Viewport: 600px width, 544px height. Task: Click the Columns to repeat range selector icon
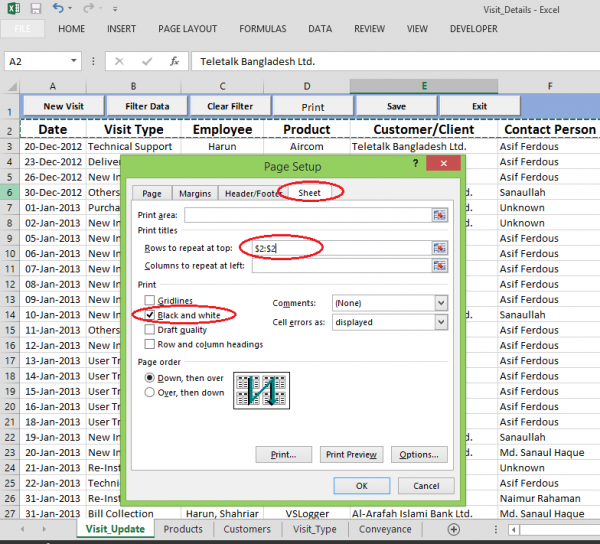tap(439, 266)
